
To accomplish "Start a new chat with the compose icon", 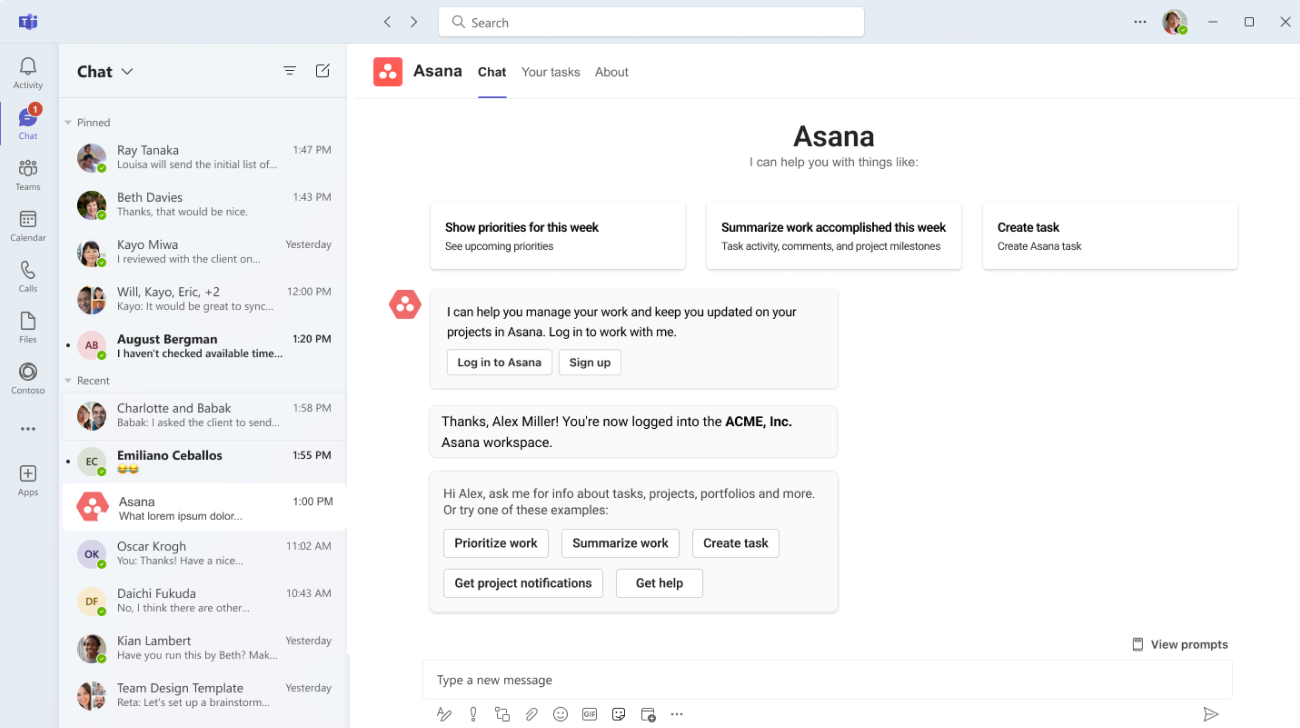I will tap(322, 71).
